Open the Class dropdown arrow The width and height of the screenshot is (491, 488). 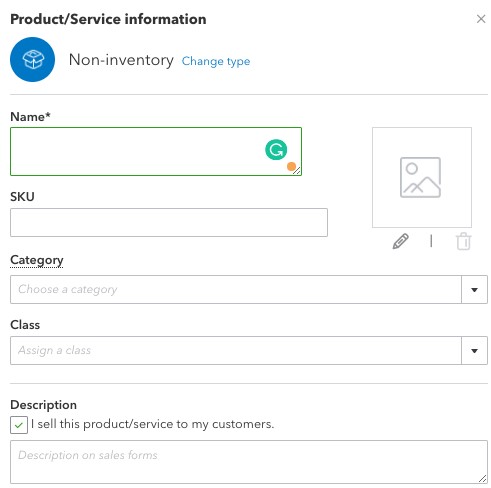[x=474, y=351]
